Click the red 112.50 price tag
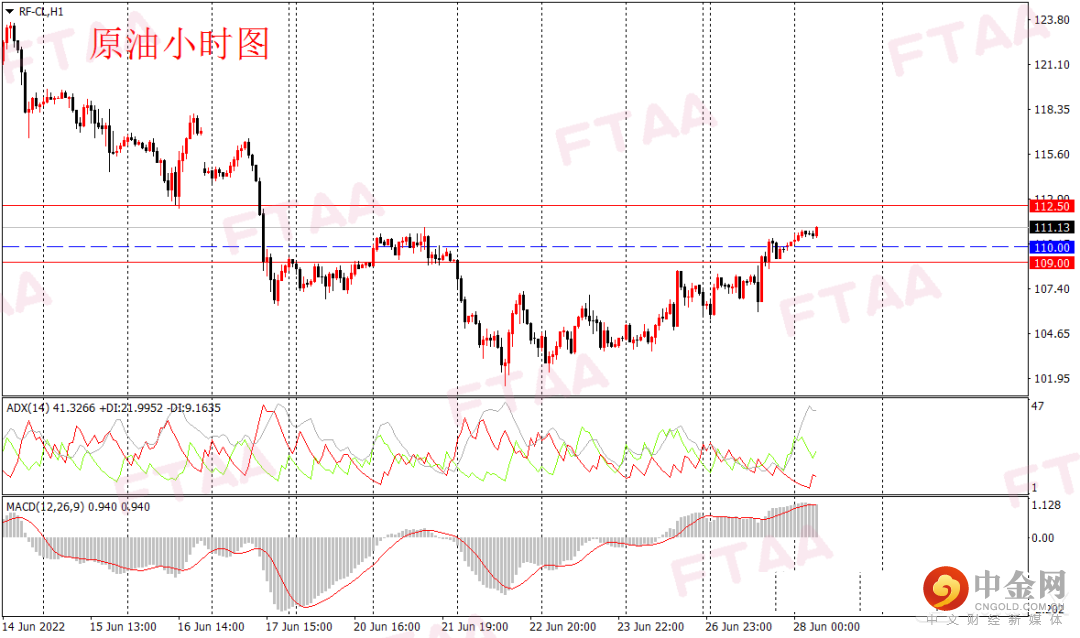The width and height of the screenshot is (1080, 638). [1051, 207]
